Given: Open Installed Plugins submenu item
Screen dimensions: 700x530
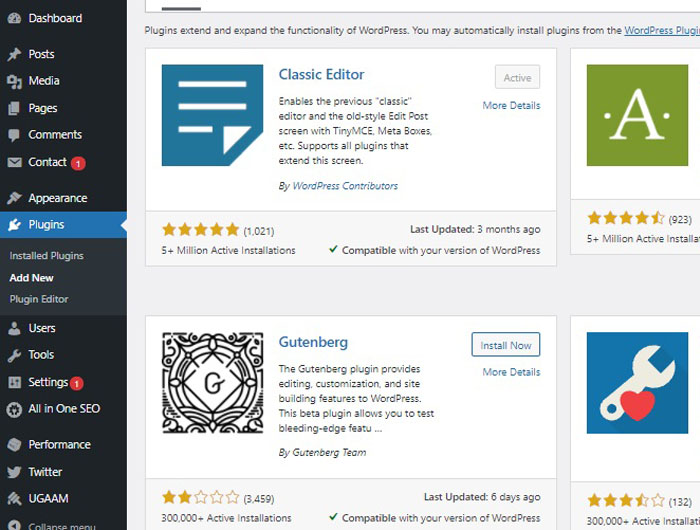Looking at the screenshot, I should coord(46,256).
